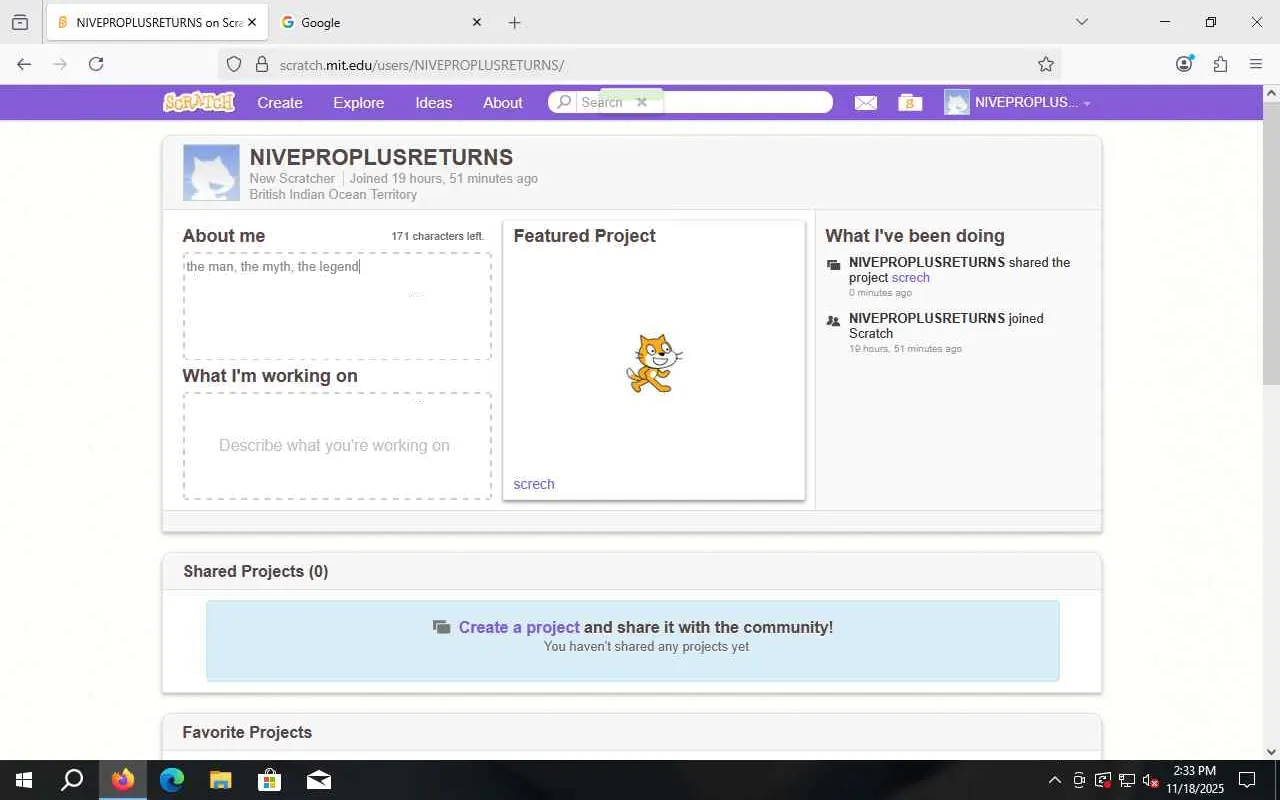Click the Firefox icon in the taskbar
The height and width of the screenshot is (800, 1280).
tap(123, 780)
